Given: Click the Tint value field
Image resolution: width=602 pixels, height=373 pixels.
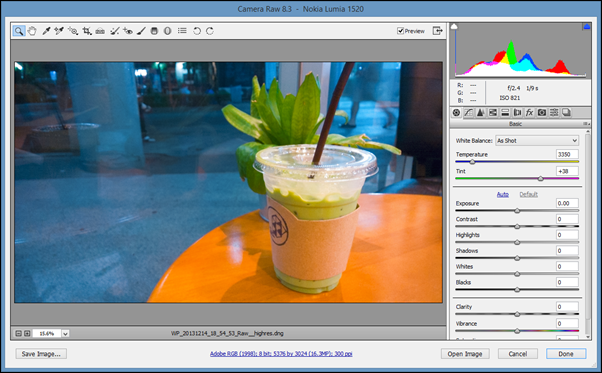Looking at the screenshot, I should click(x=567, y=171).
